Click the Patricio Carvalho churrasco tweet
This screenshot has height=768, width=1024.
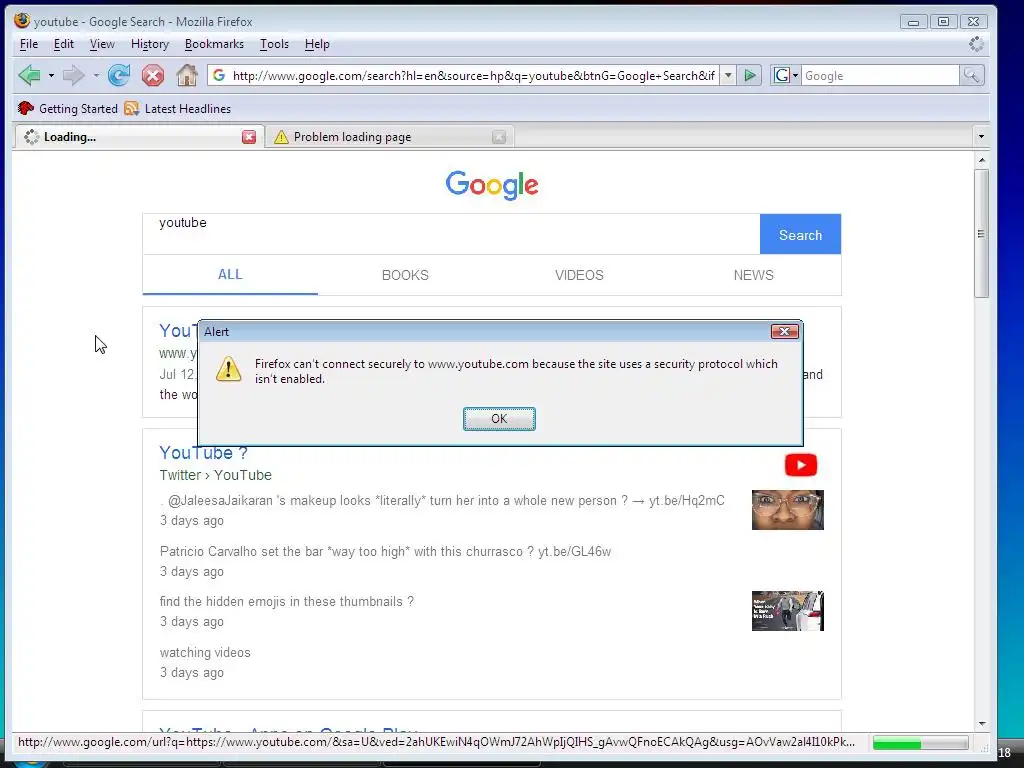(x=385, y=552)
